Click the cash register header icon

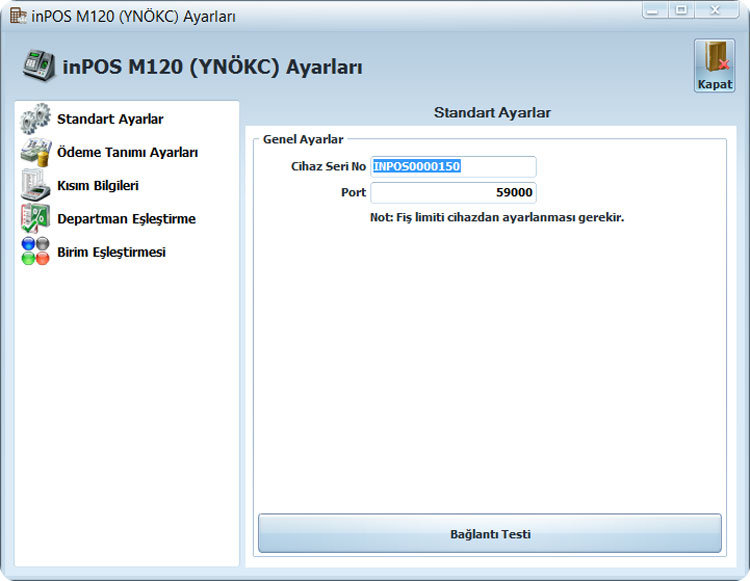tap(39, 65)
